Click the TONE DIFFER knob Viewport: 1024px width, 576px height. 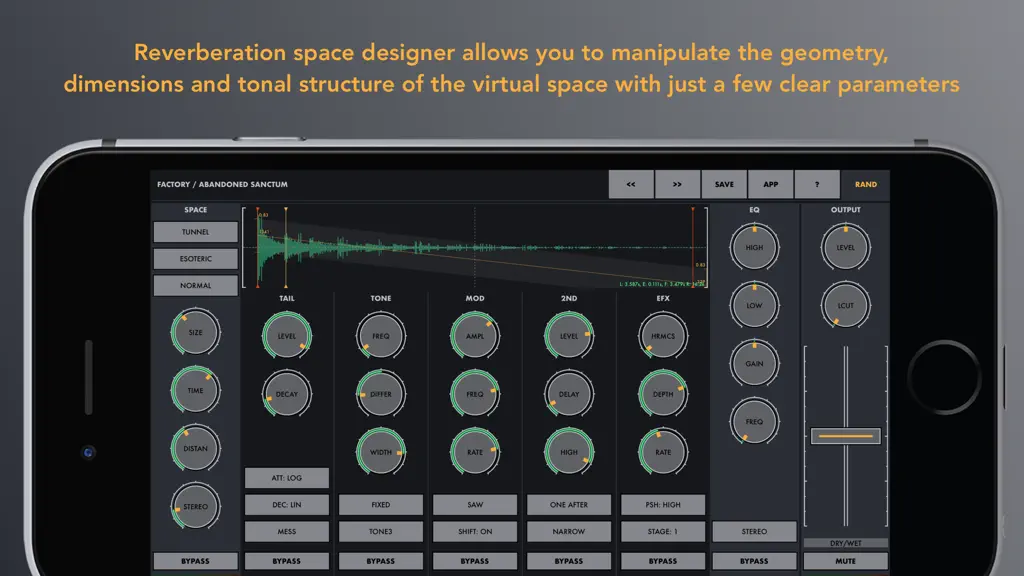[x=381, y=394]
